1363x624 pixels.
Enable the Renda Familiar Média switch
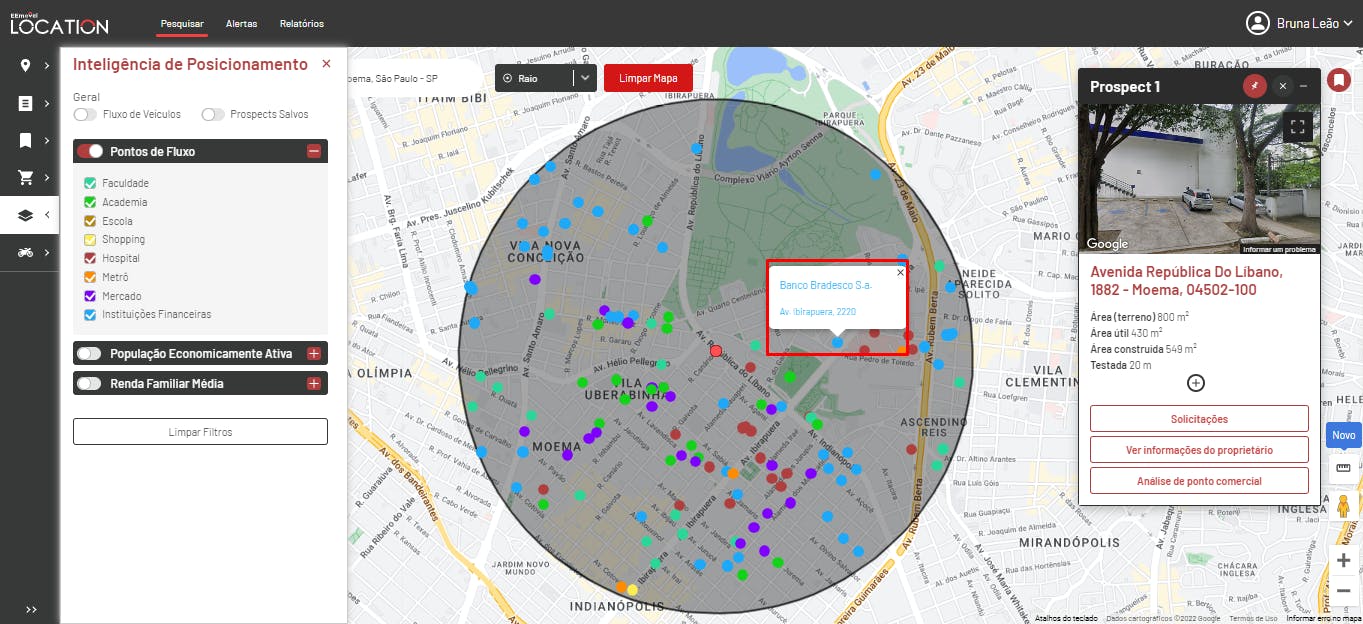90,383
